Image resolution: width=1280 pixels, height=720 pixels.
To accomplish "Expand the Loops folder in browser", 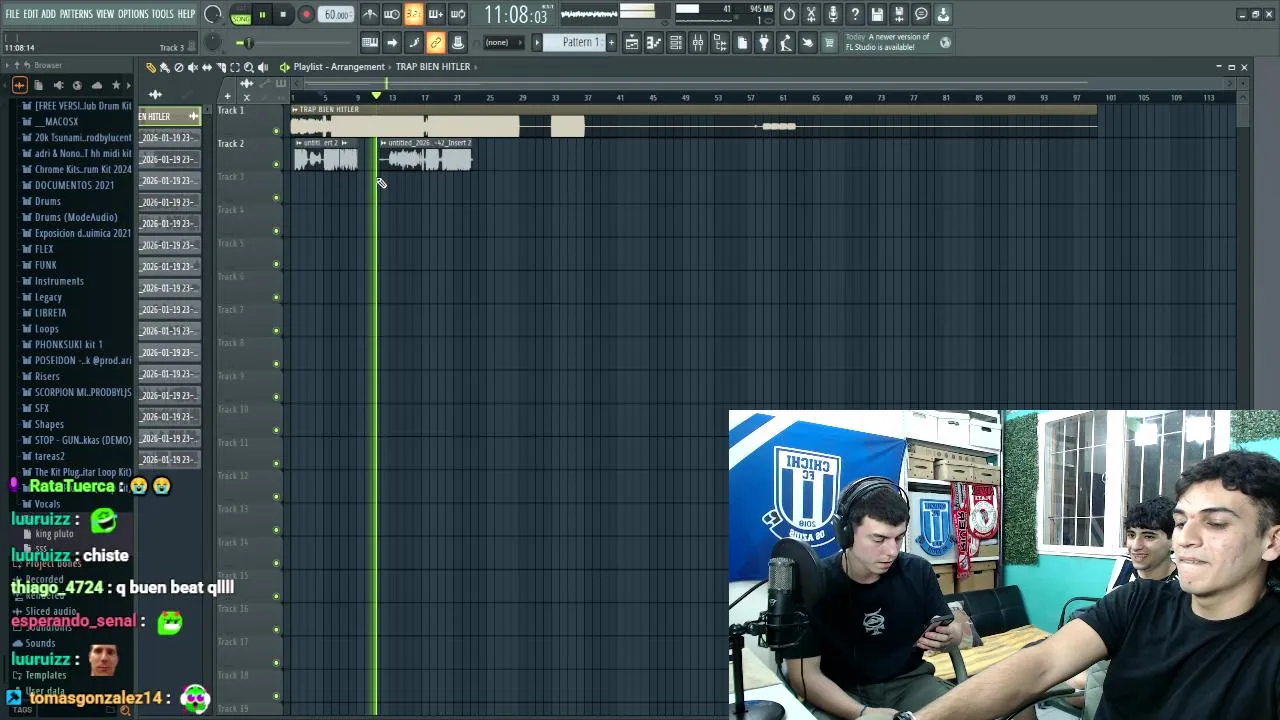I will click(46, 329).
